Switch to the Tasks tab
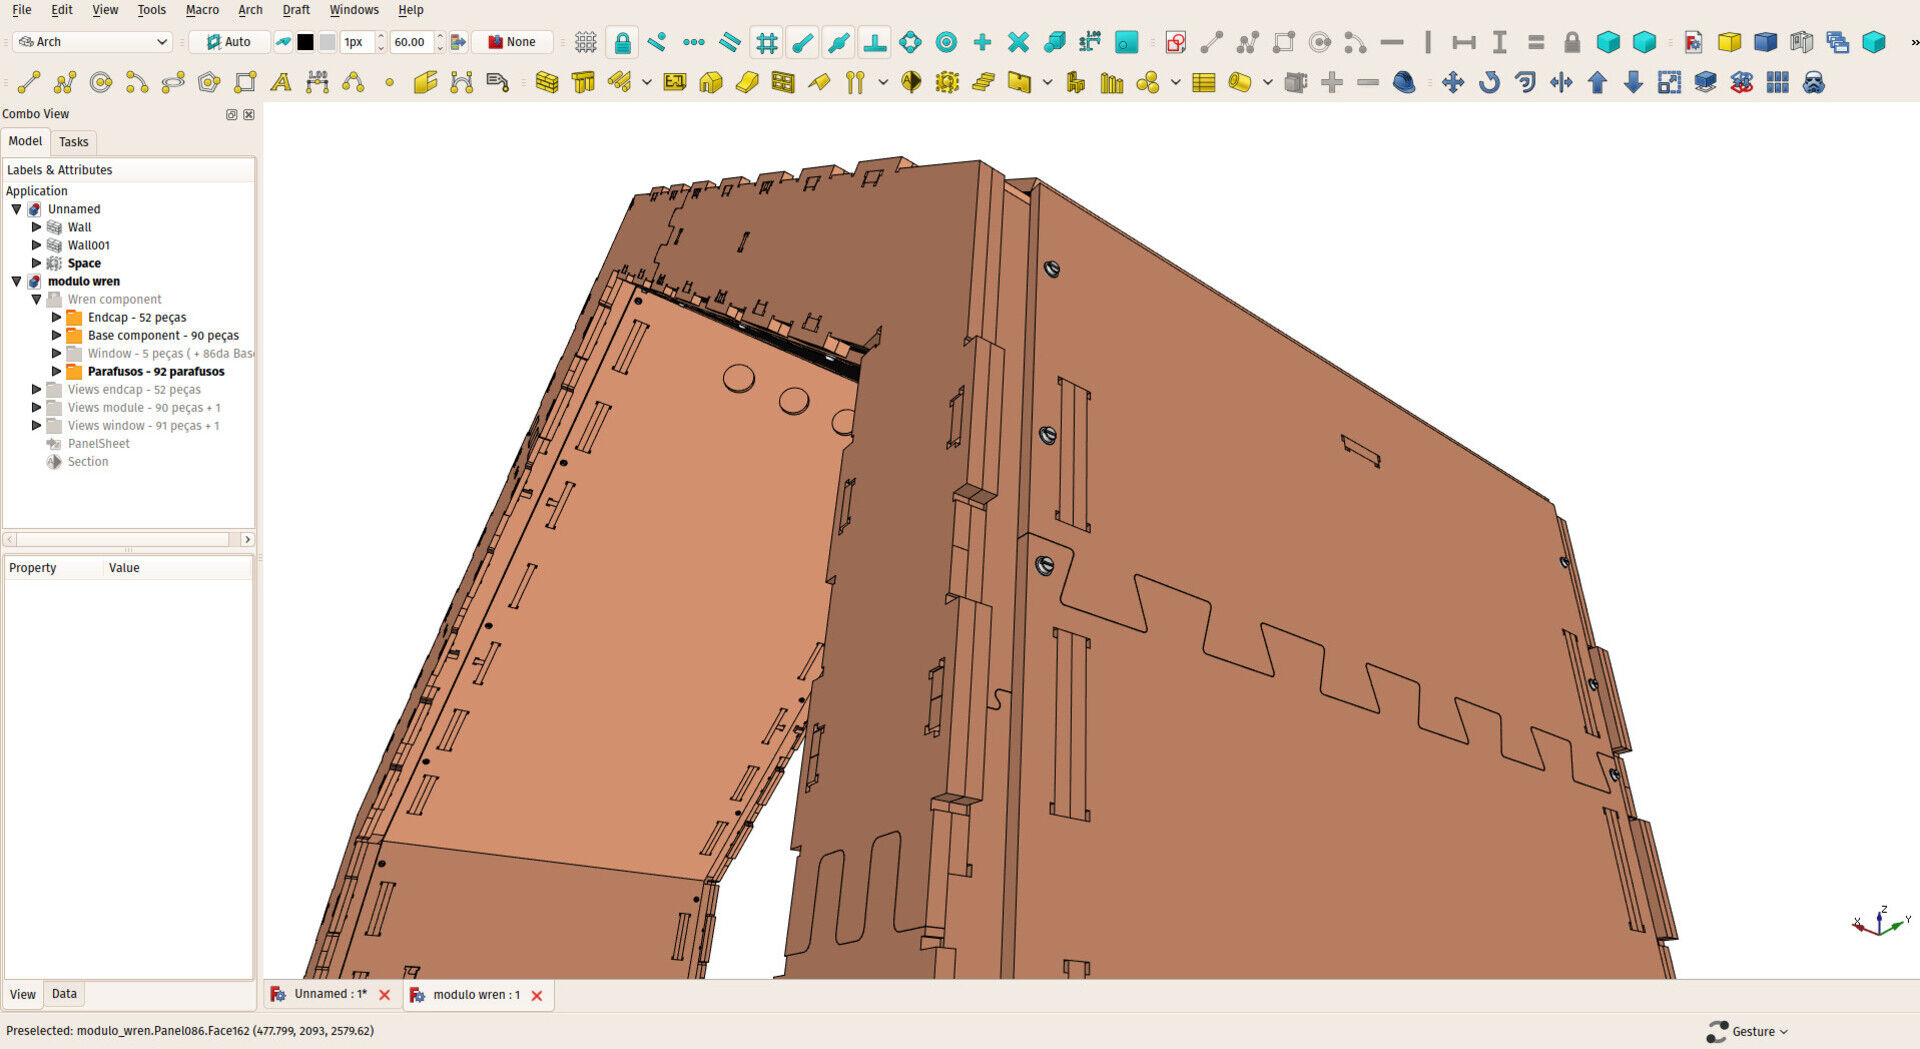 pyautogui.click(x=73, y=142)
